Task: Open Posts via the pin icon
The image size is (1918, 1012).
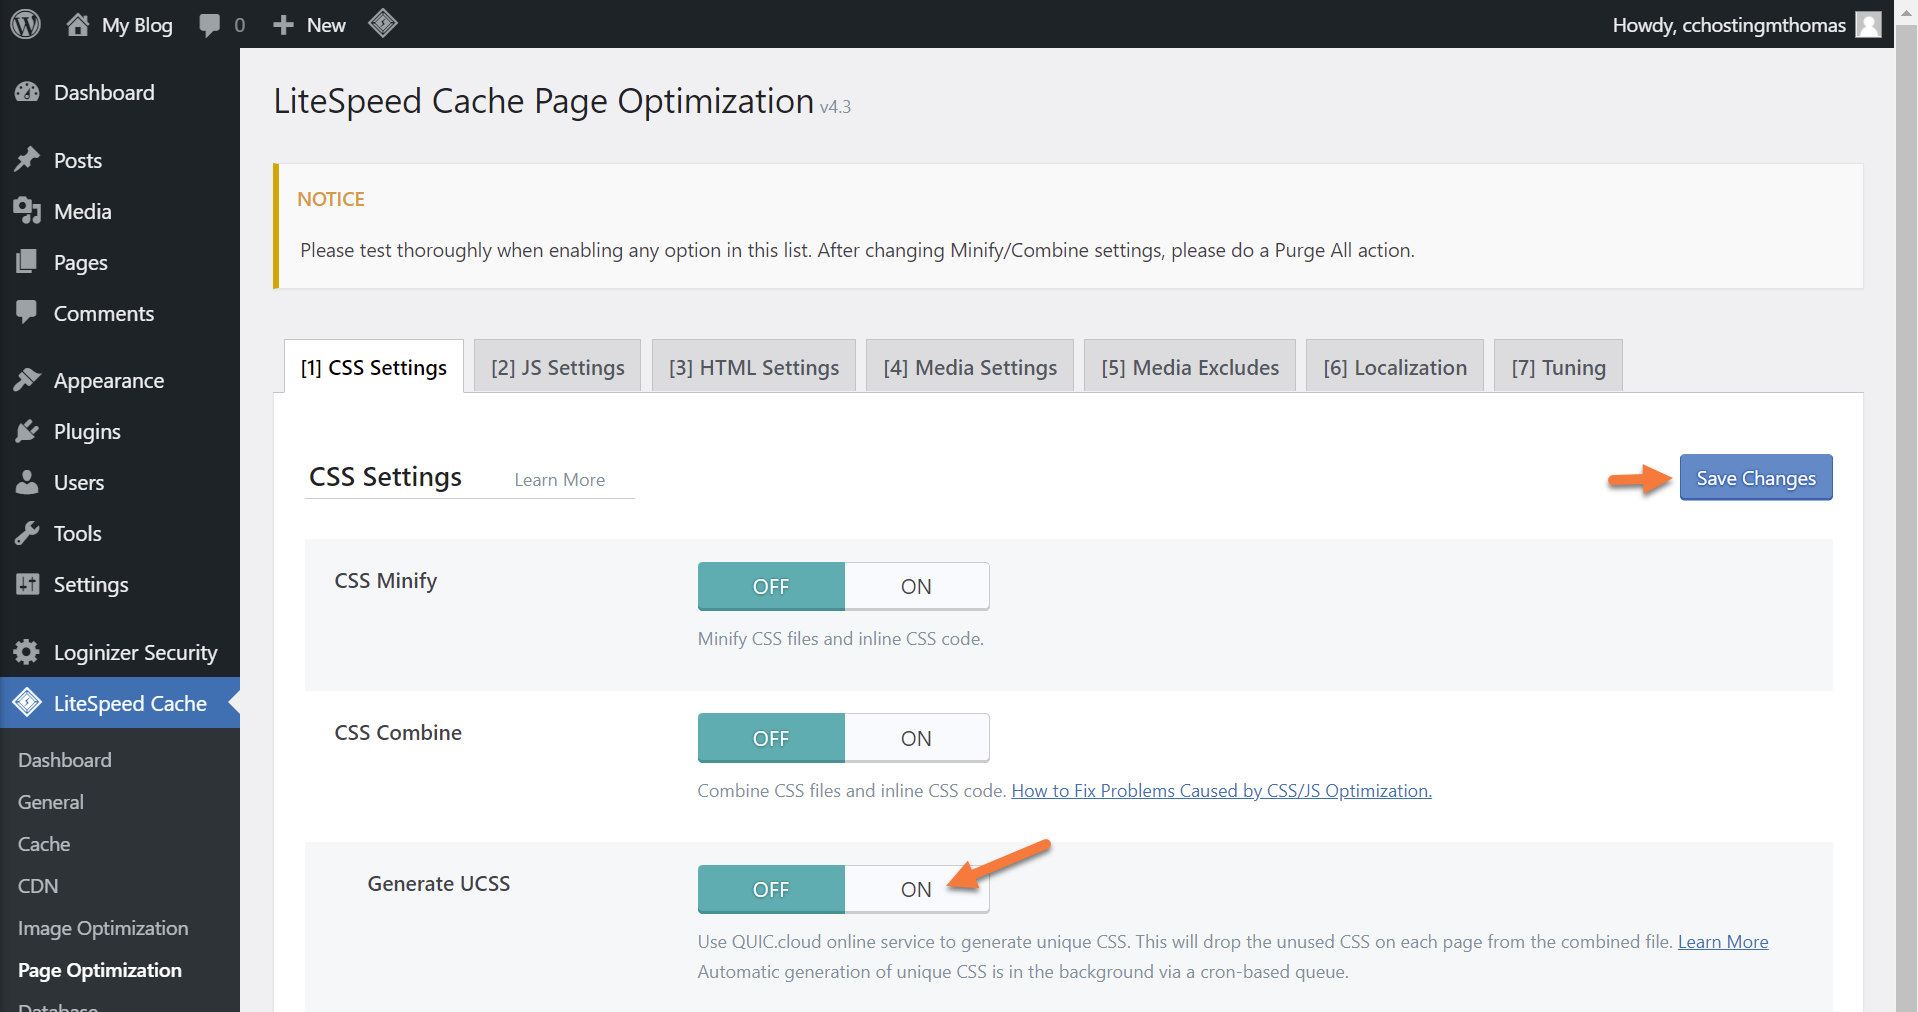Action: (x=27, y=160)
